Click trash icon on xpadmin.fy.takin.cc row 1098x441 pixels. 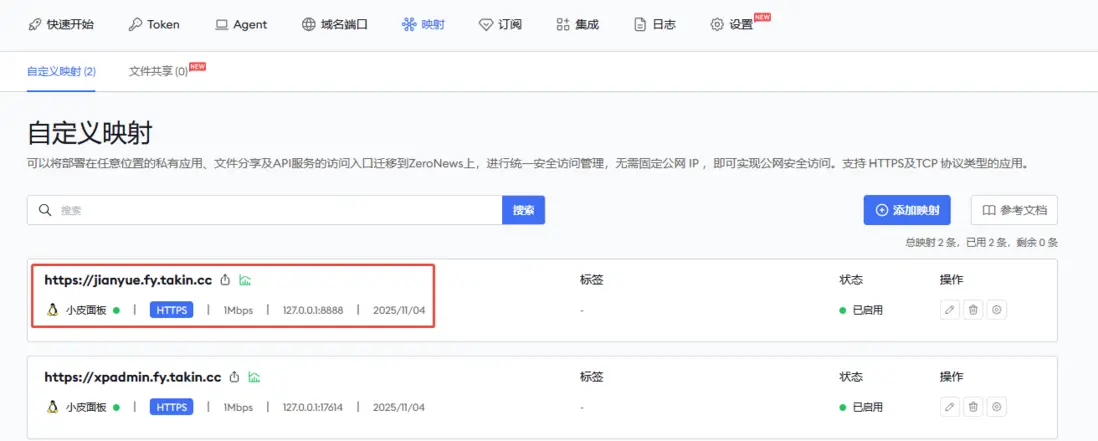(x=973, y=407)
